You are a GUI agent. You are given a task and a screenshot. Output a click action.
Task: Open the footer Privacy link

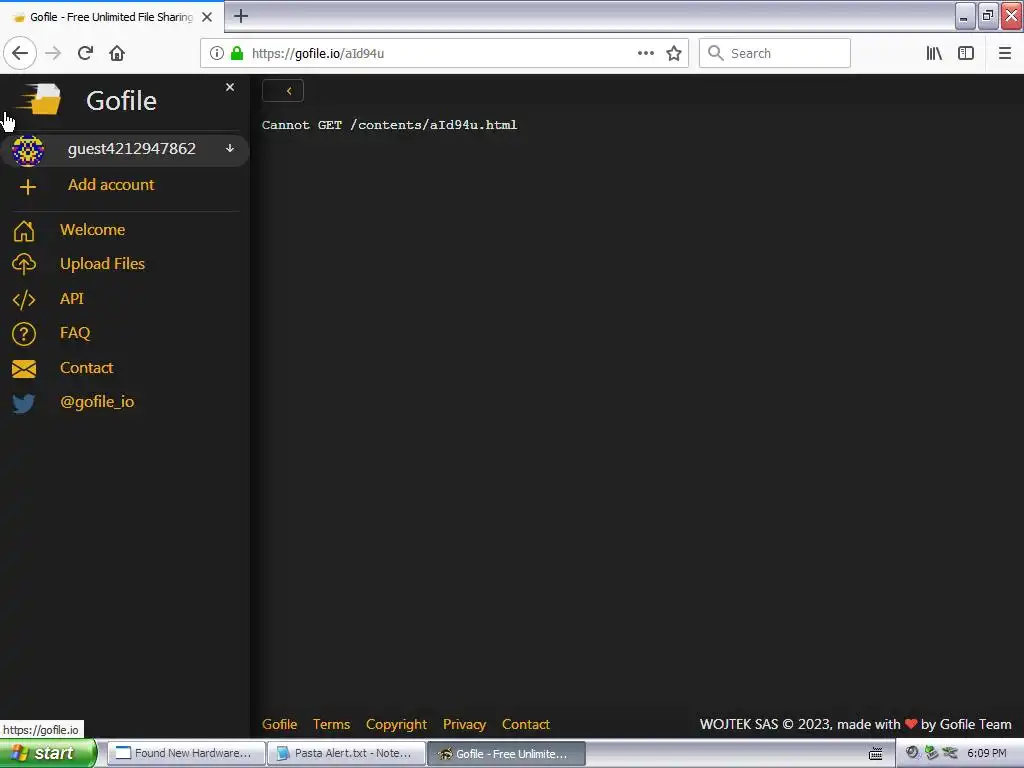point(464,724)
